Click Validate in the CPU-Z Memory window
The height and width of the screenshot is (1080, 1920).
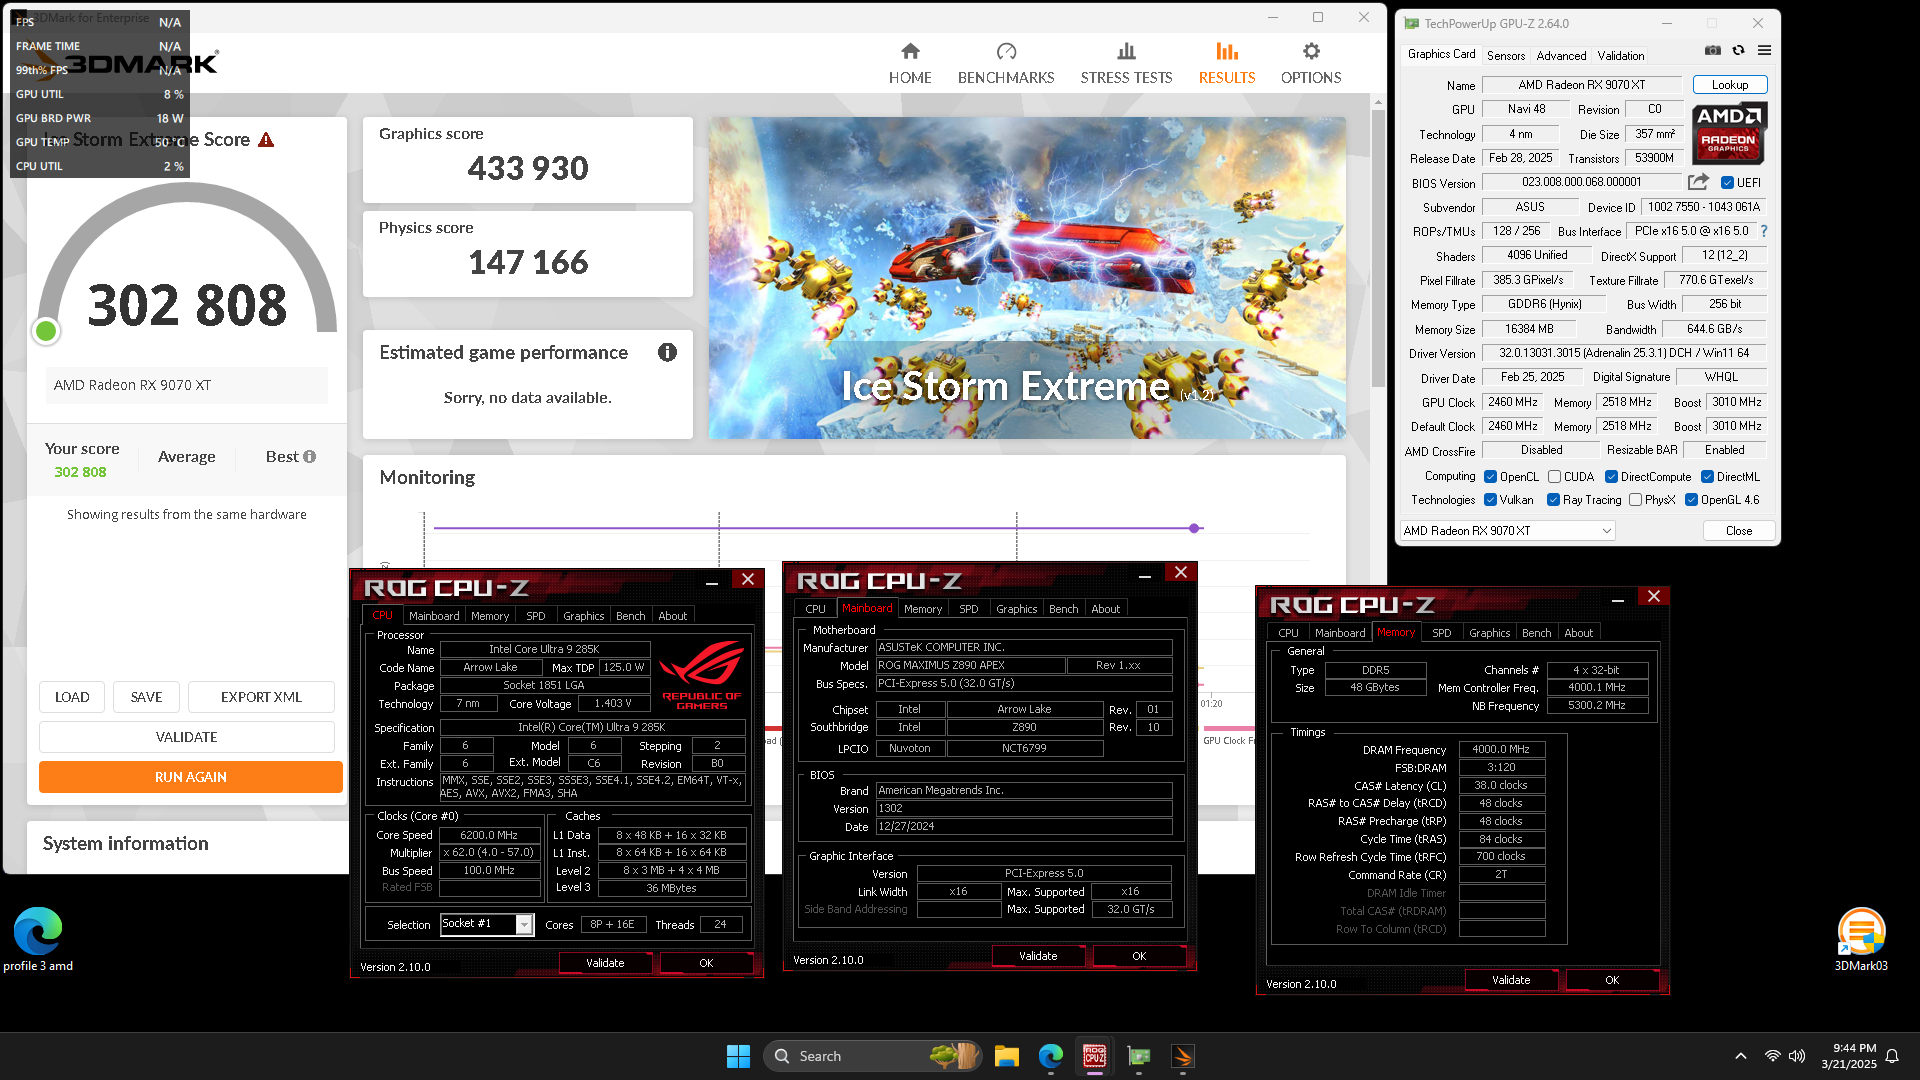point(1511,980)
